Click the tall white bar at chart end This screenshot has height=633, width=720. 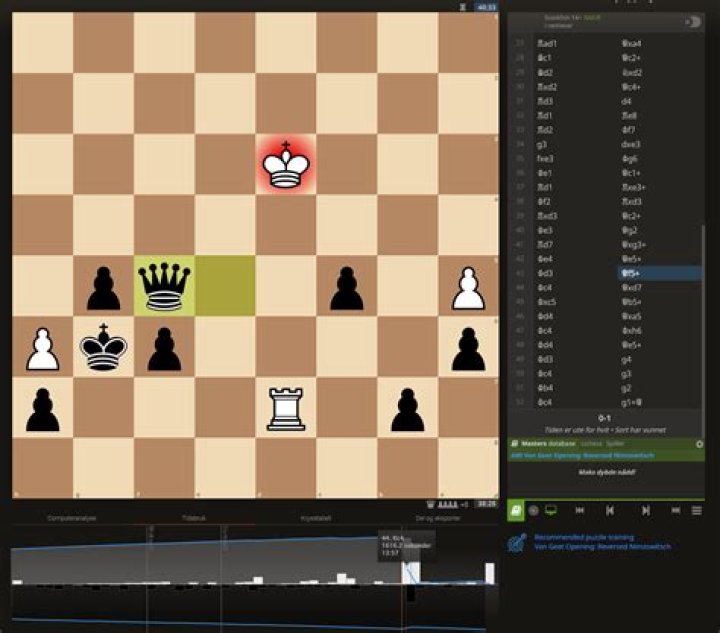[x=490, y=573]
